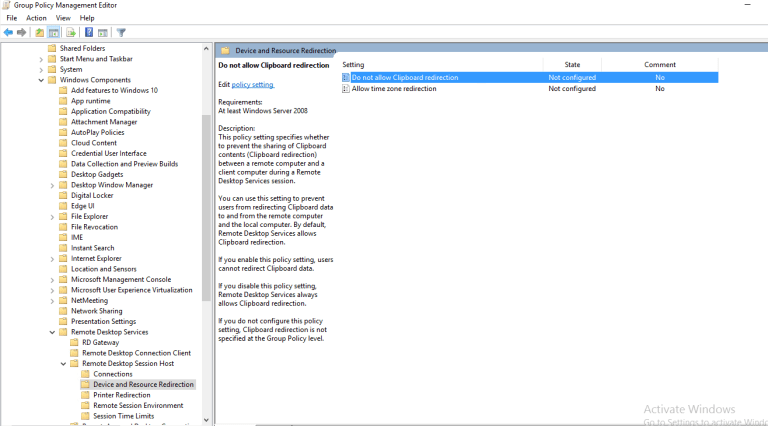768x426 pixels.
Task: Open the Help menu
Action: click(87, 18)
